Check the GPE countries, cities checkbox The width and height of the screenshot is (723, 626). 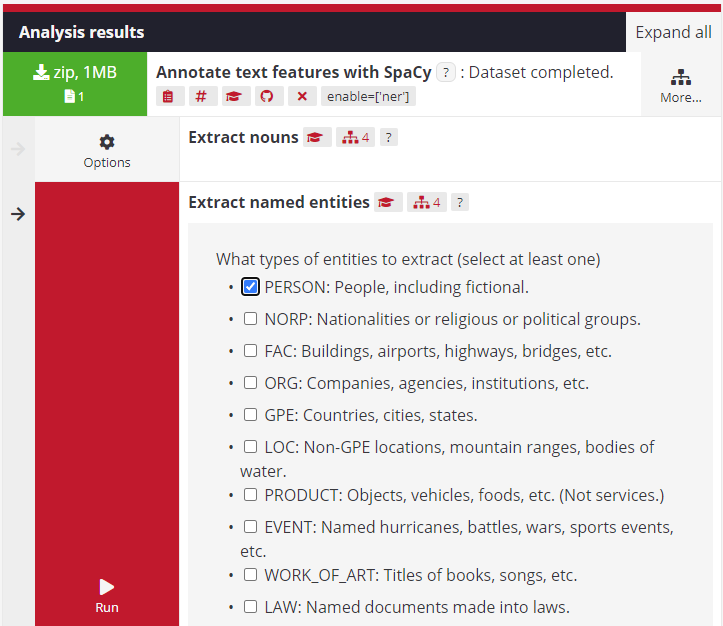coord(251,415)
